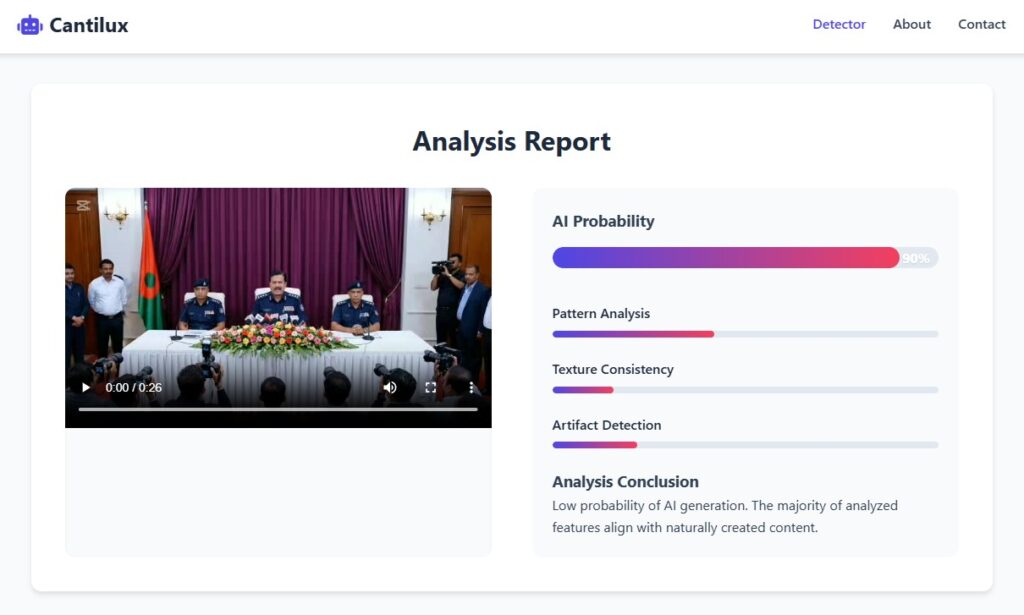Play the analyzed video
Image resolution: width=1024 pixels, height=615 pixels.
[x=86, y=387]
